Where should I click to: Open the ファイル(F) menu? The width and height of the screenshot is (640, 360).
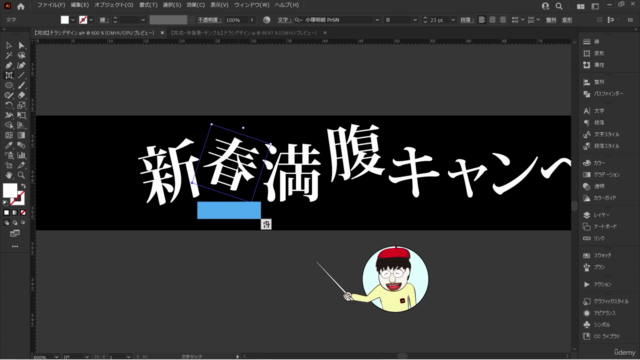tap(51, 5)
